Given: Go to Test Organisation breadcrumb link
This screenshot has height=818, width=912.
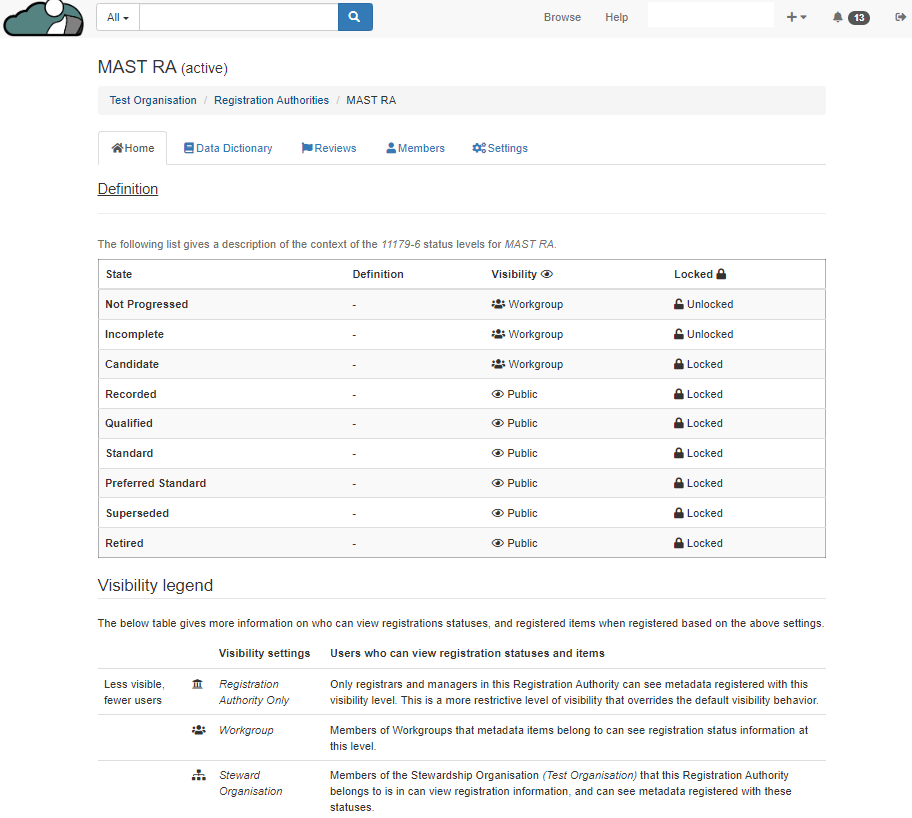Looking at the screenshot, I should (153, 100).
